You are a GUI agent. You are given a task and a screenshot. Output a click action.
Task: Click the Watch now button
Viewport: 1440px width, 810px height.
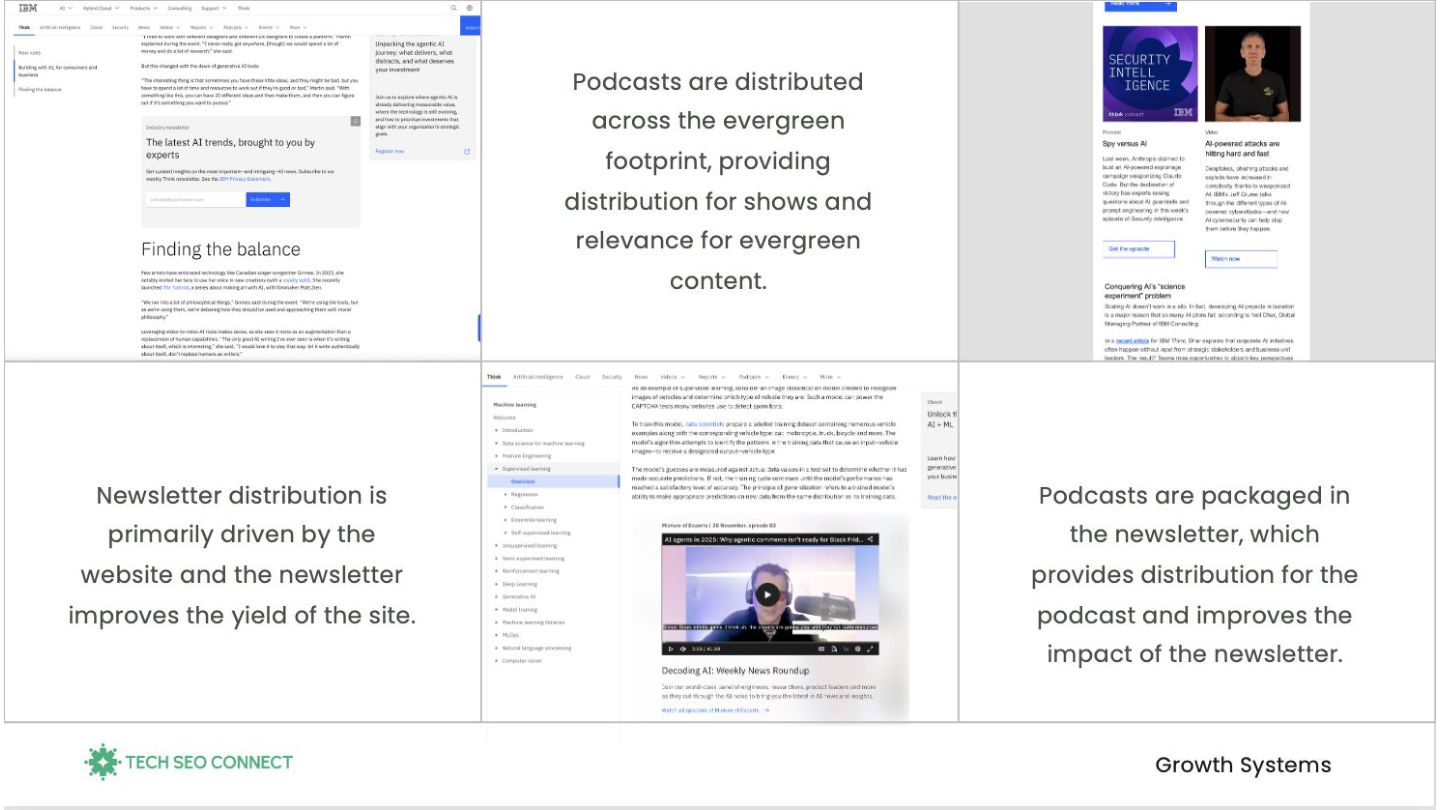1240,259
